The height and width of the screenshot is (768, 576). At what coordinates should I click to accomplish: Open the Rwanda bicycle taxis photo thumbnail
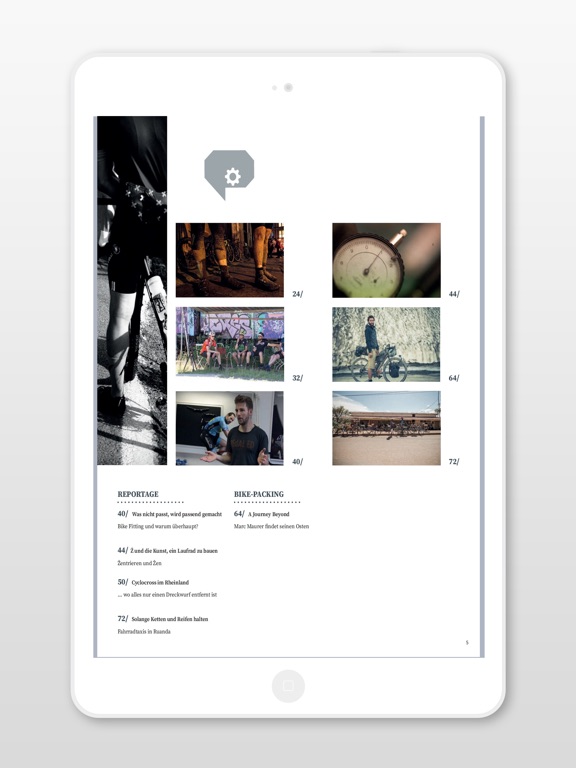coord(386,428)
